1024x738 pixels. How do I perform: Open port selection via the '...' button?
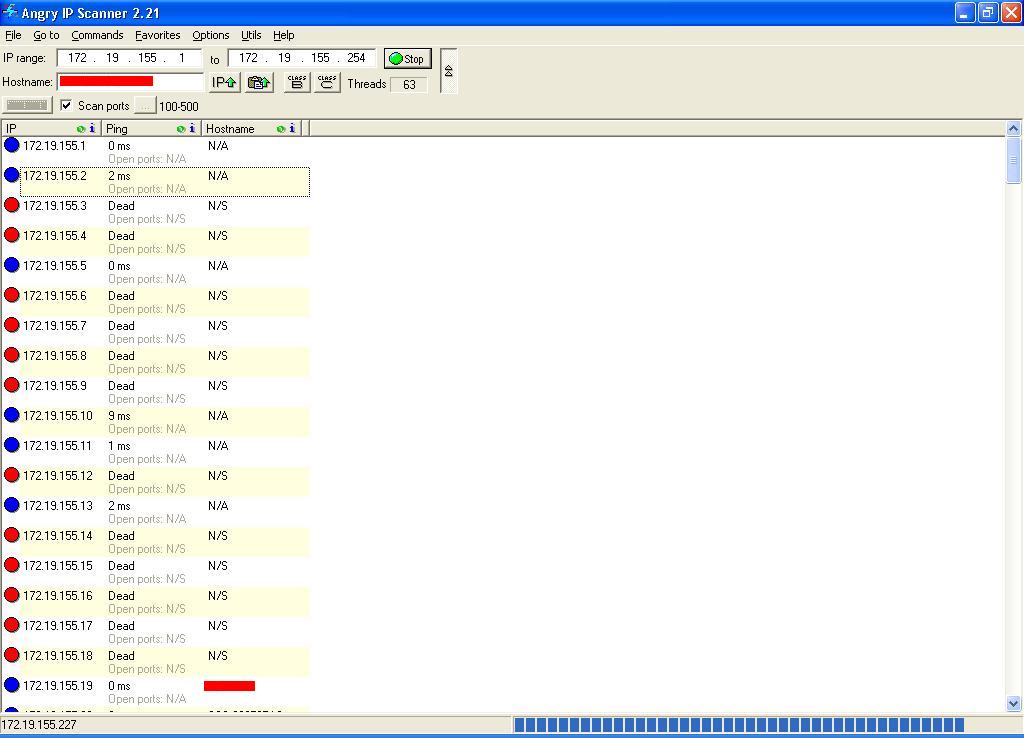145,106
